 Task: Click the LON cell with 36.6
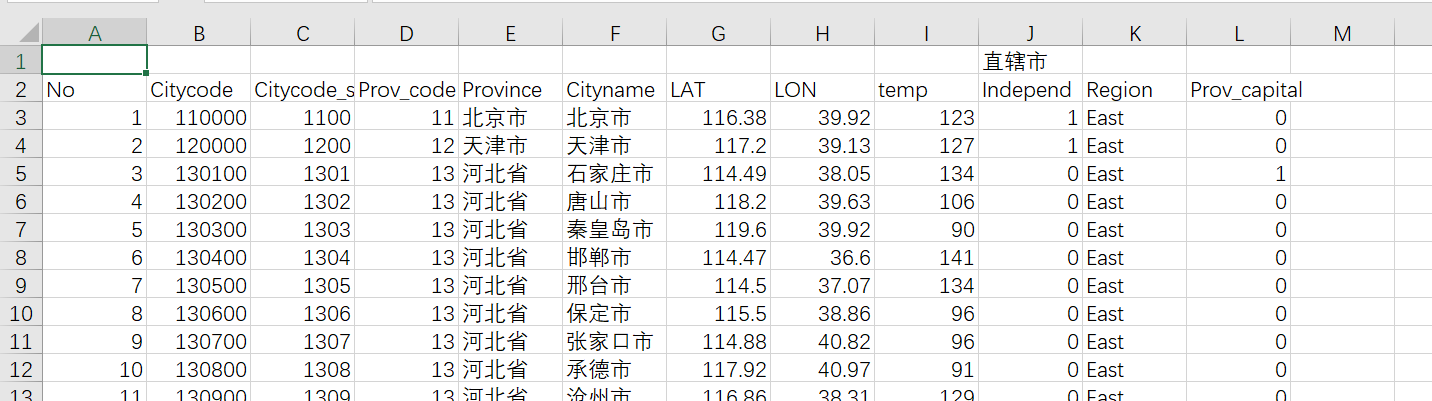coord(822,258)
